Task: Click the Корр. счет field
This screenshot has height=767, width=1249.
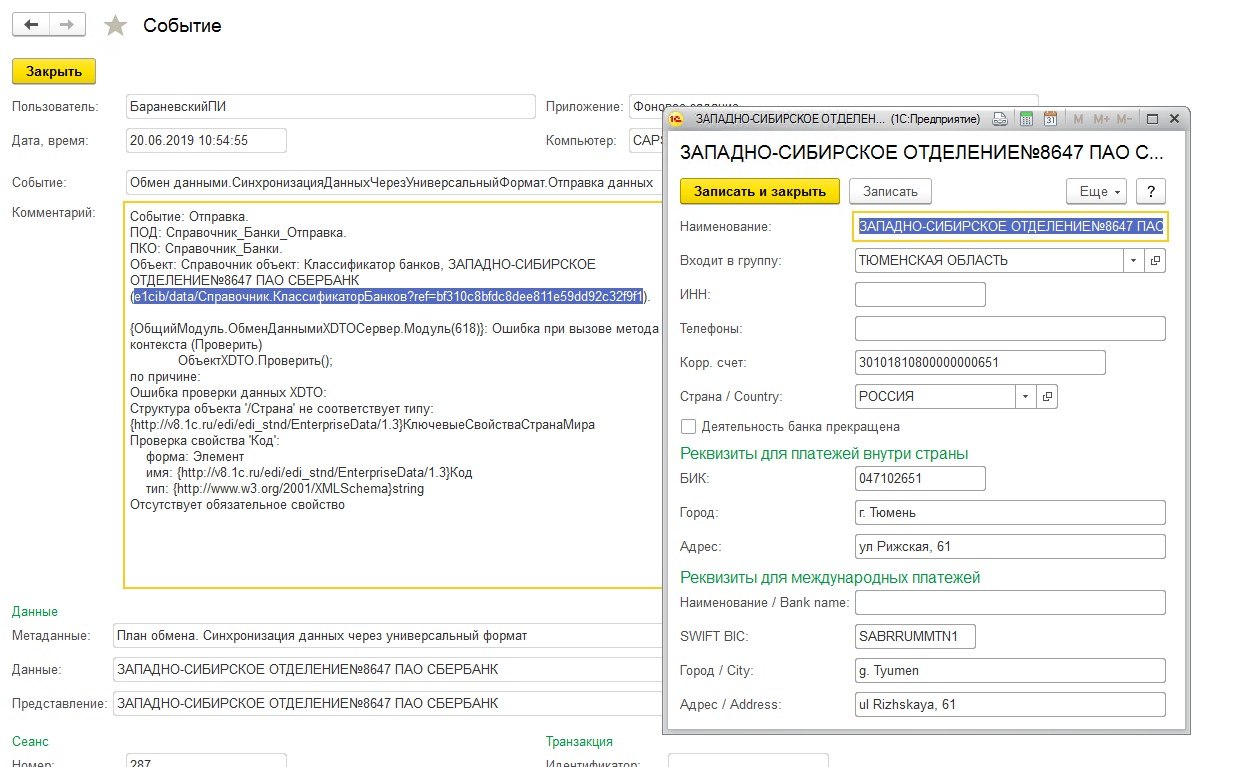Action: click(x=981, y=362)
